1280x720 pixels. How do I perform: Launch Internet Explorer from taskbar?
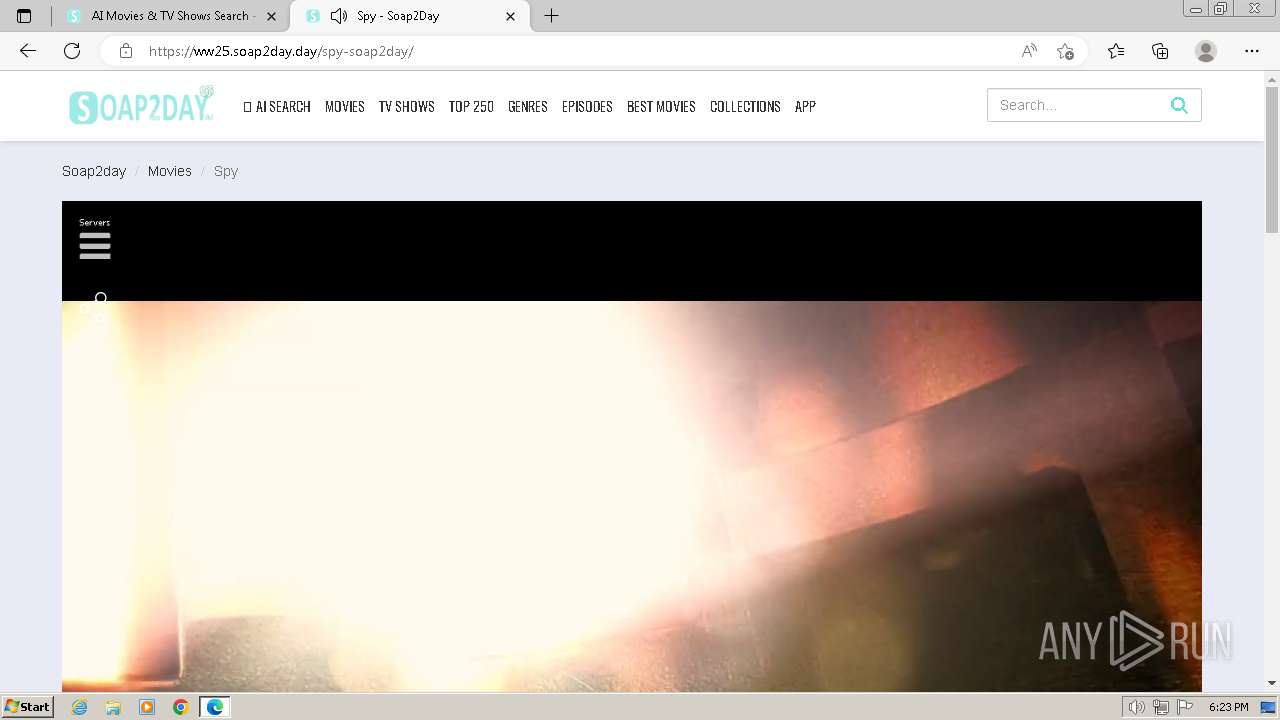coord(80,707)
